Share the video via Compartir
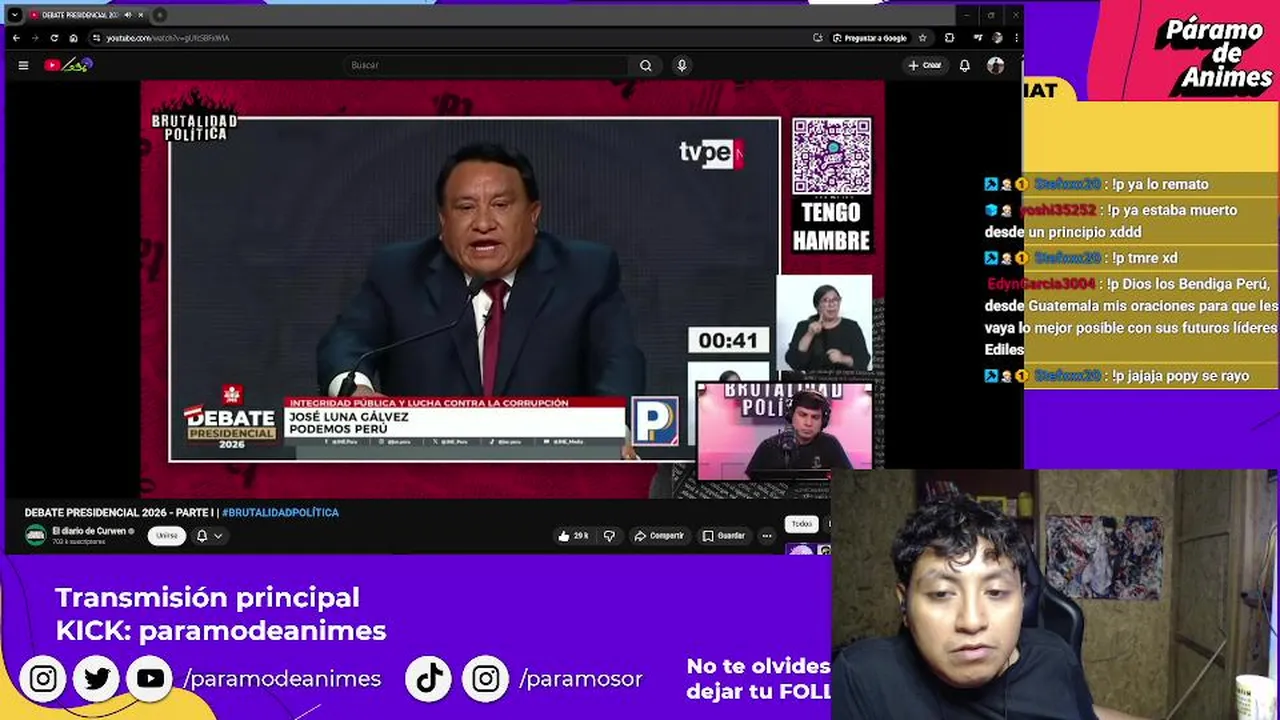This screenshot has height=720, width=1280. click(x=659, y=536)
